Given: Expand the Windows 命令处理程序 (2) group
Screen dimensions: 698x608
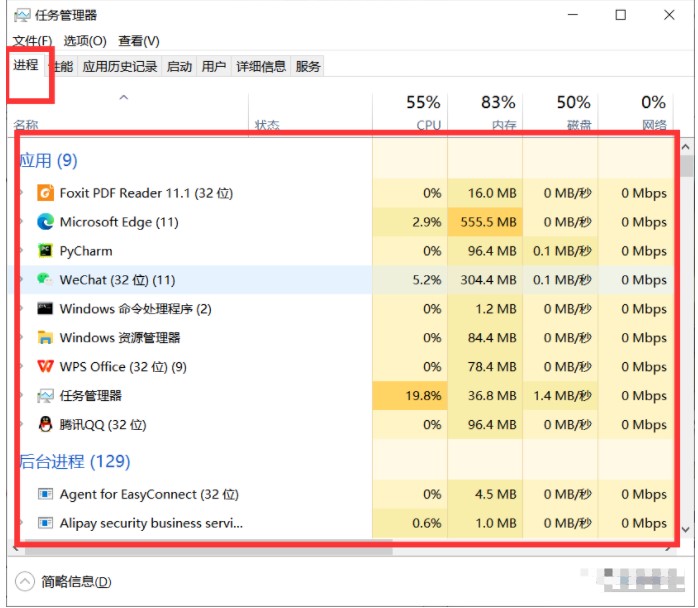Looking at the screenshot, I should coord(21,308).
